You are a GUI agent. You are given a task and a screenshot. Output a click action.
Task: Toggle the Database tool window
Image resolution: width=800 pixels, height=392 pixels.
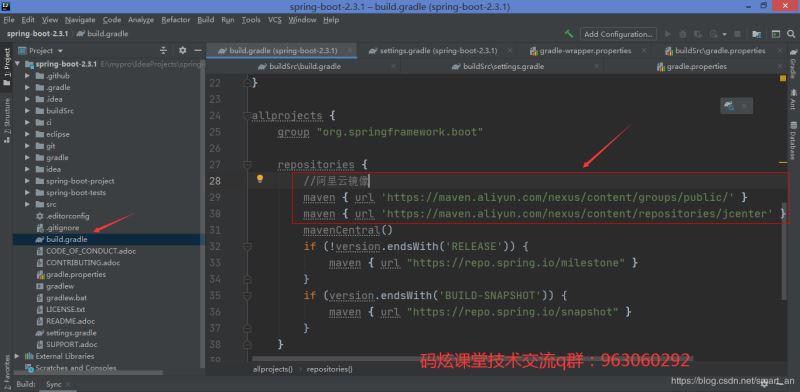coord(793,139)
